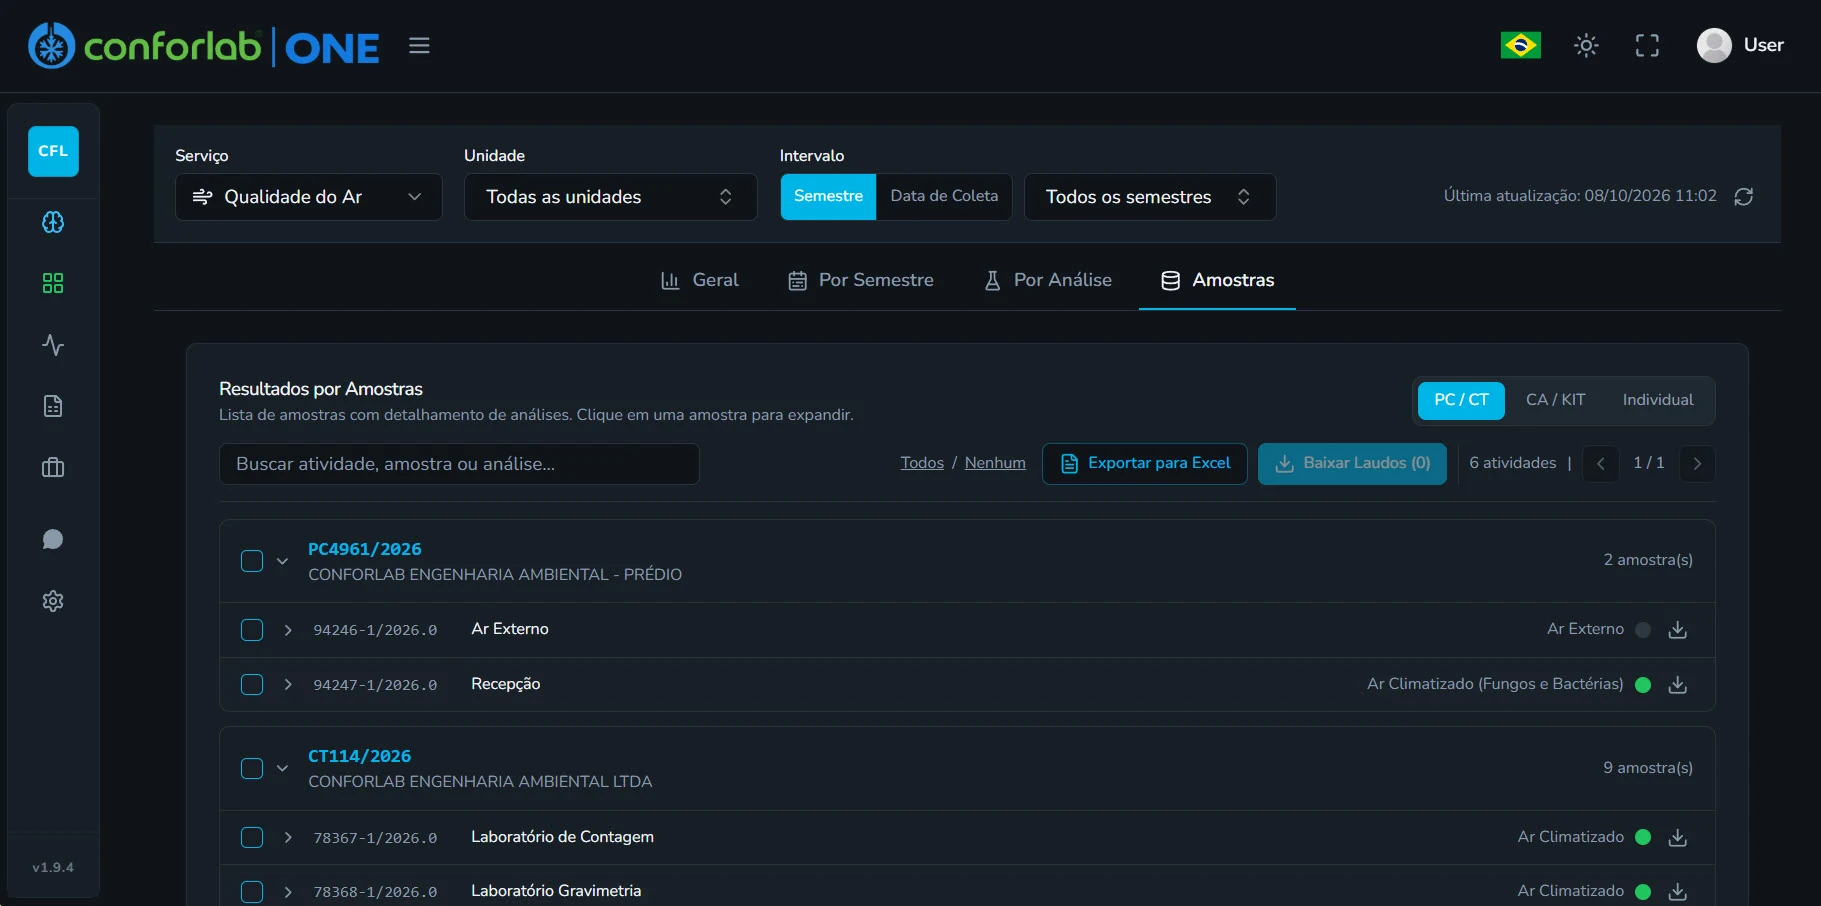
Task: Select the CA / KIT view
Action: pyautogui.click(x=1555, y=400)
